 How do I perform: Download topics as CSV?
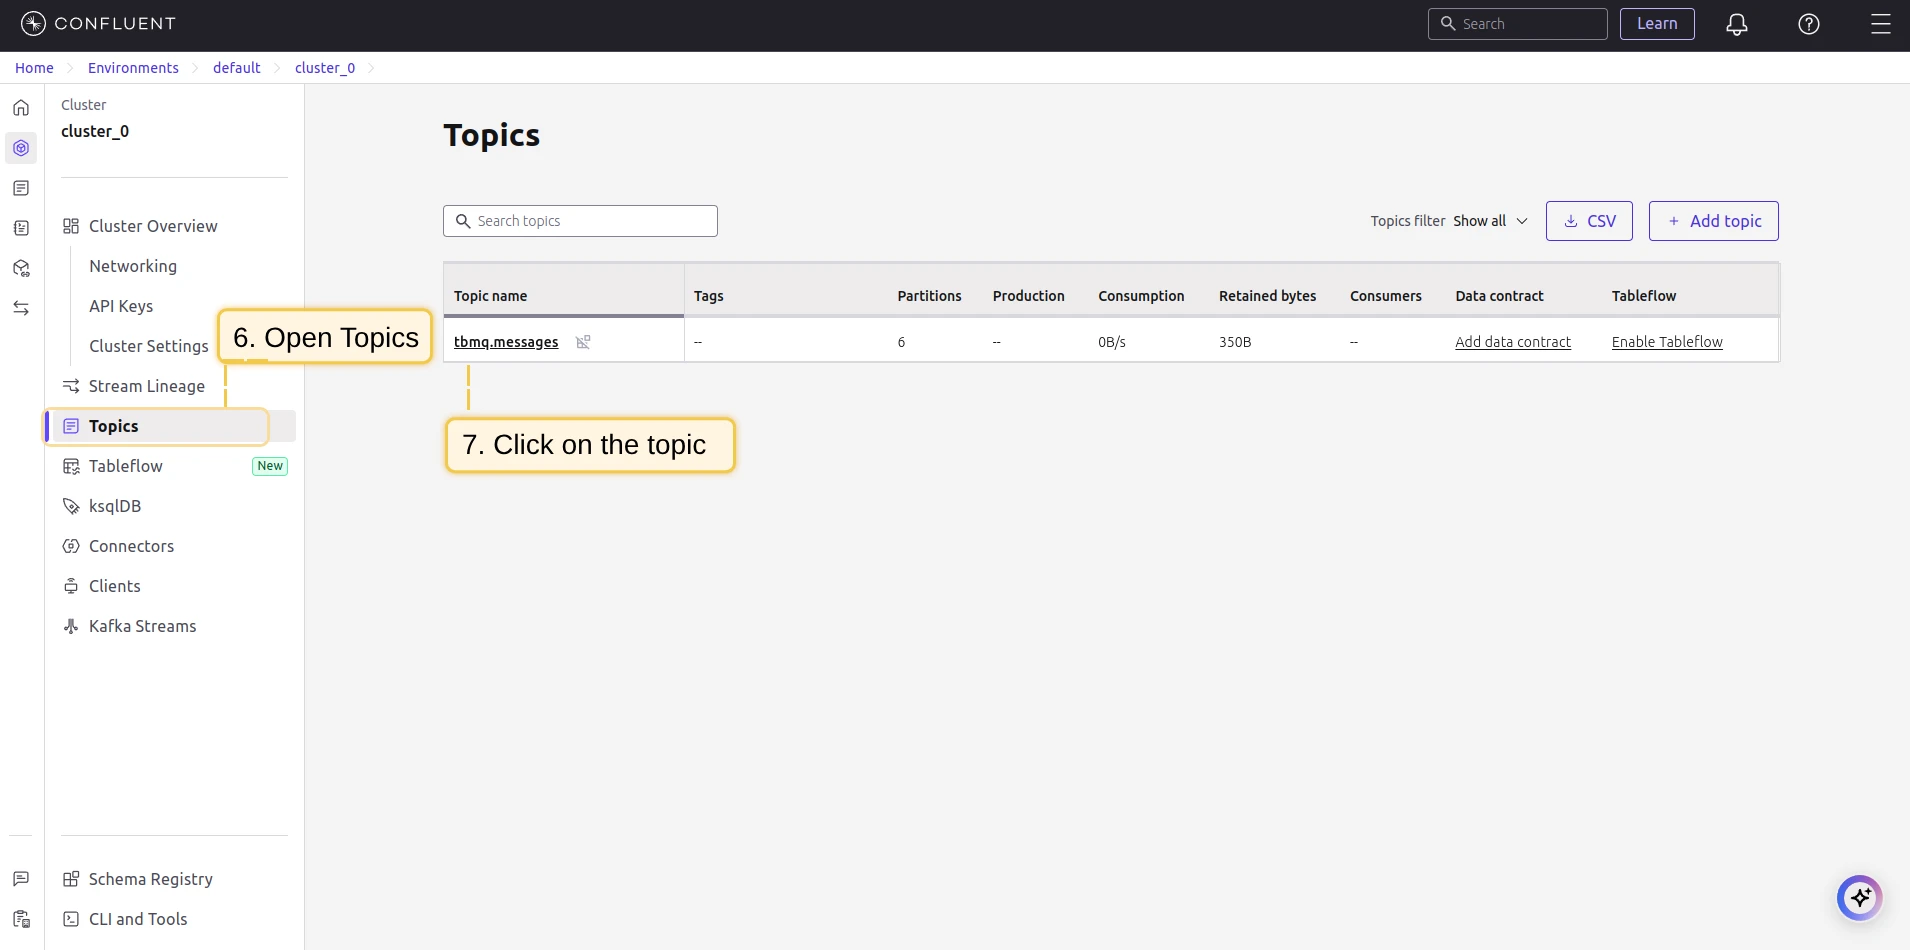coord(1589,221)
